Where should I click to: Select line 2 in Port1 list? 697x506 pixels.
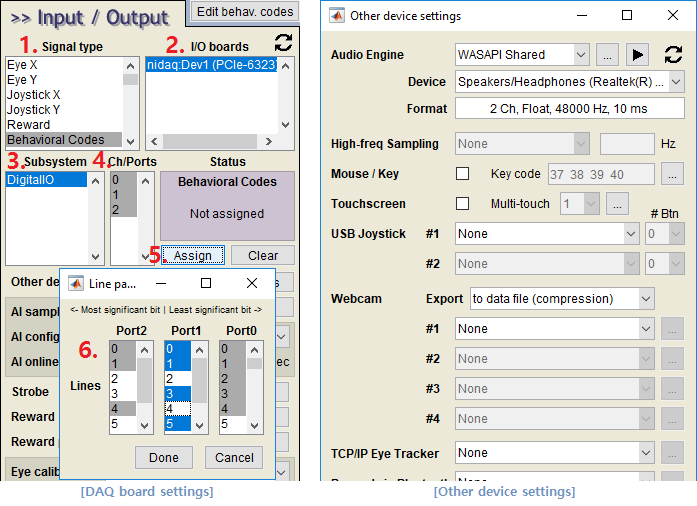pyautogui.click(x=178, y=379)
